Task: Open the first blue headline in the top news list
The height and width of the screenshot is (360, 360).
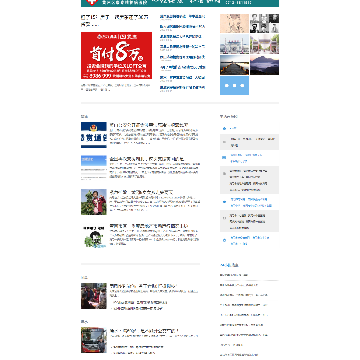Action: [x=182, y=16]
